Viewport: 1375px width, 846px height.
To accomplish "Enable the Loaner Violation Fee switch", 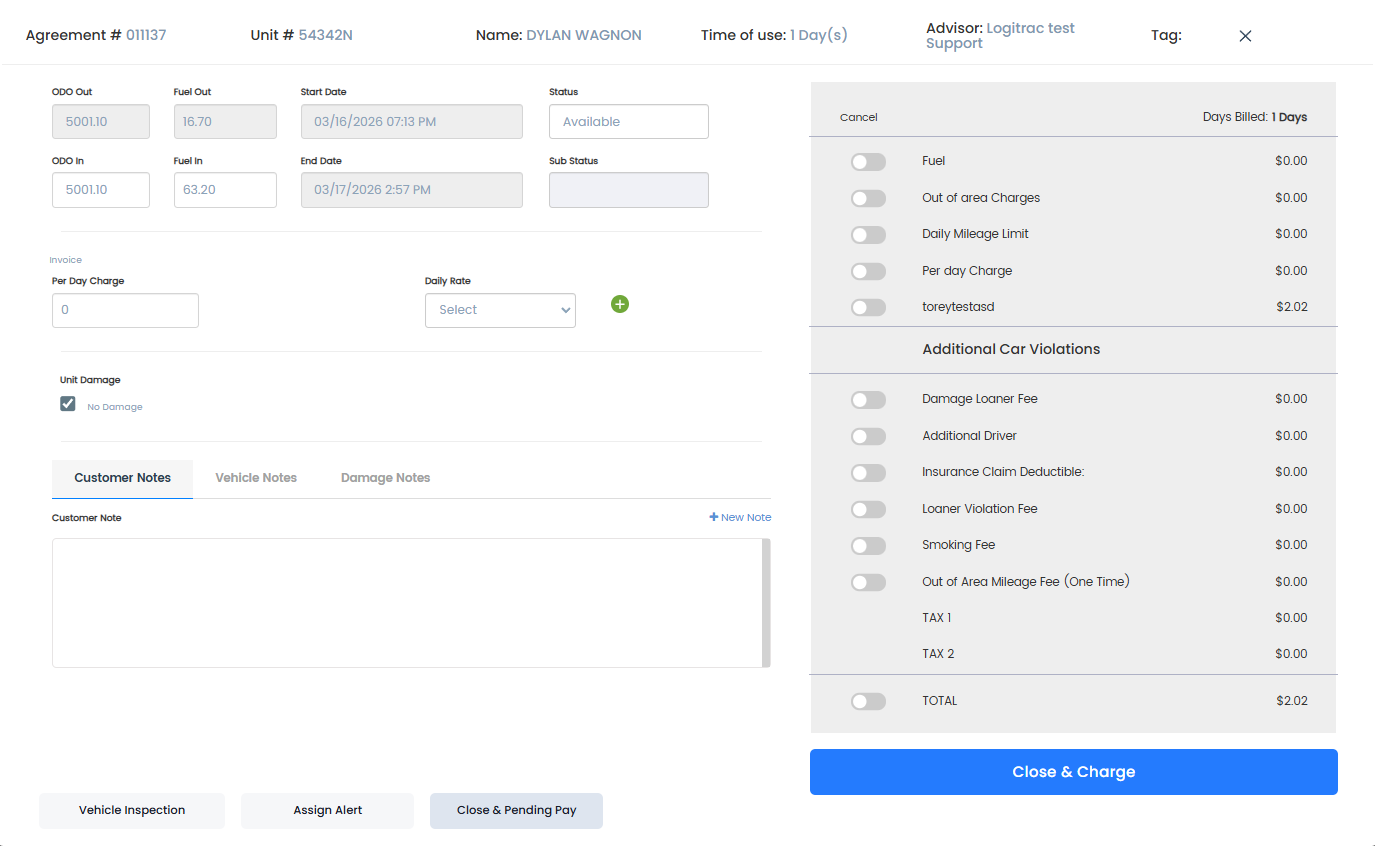I will click(x=868, y=509).
